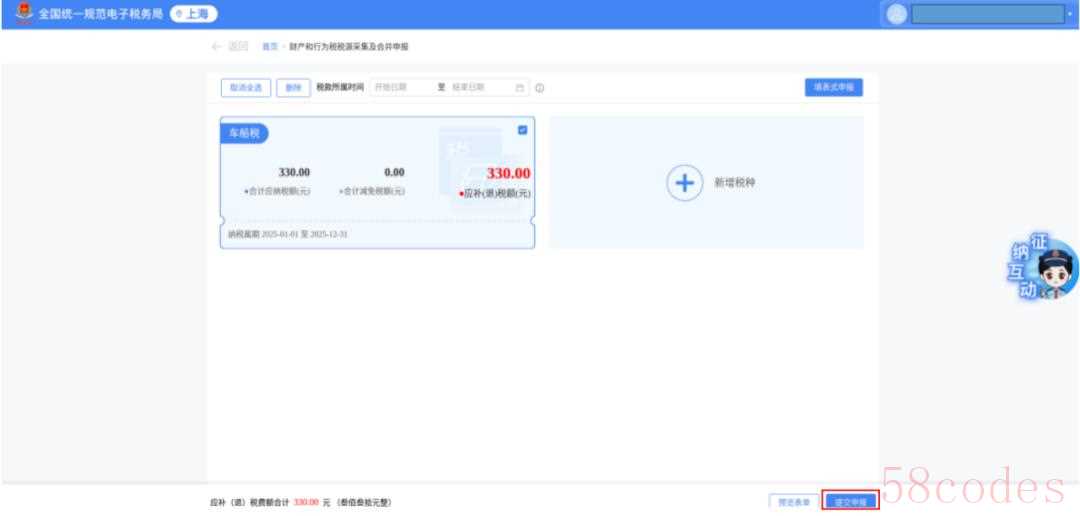Click the user avatar icon
This screenshot has width=1080, height=516.
point(896,14)
